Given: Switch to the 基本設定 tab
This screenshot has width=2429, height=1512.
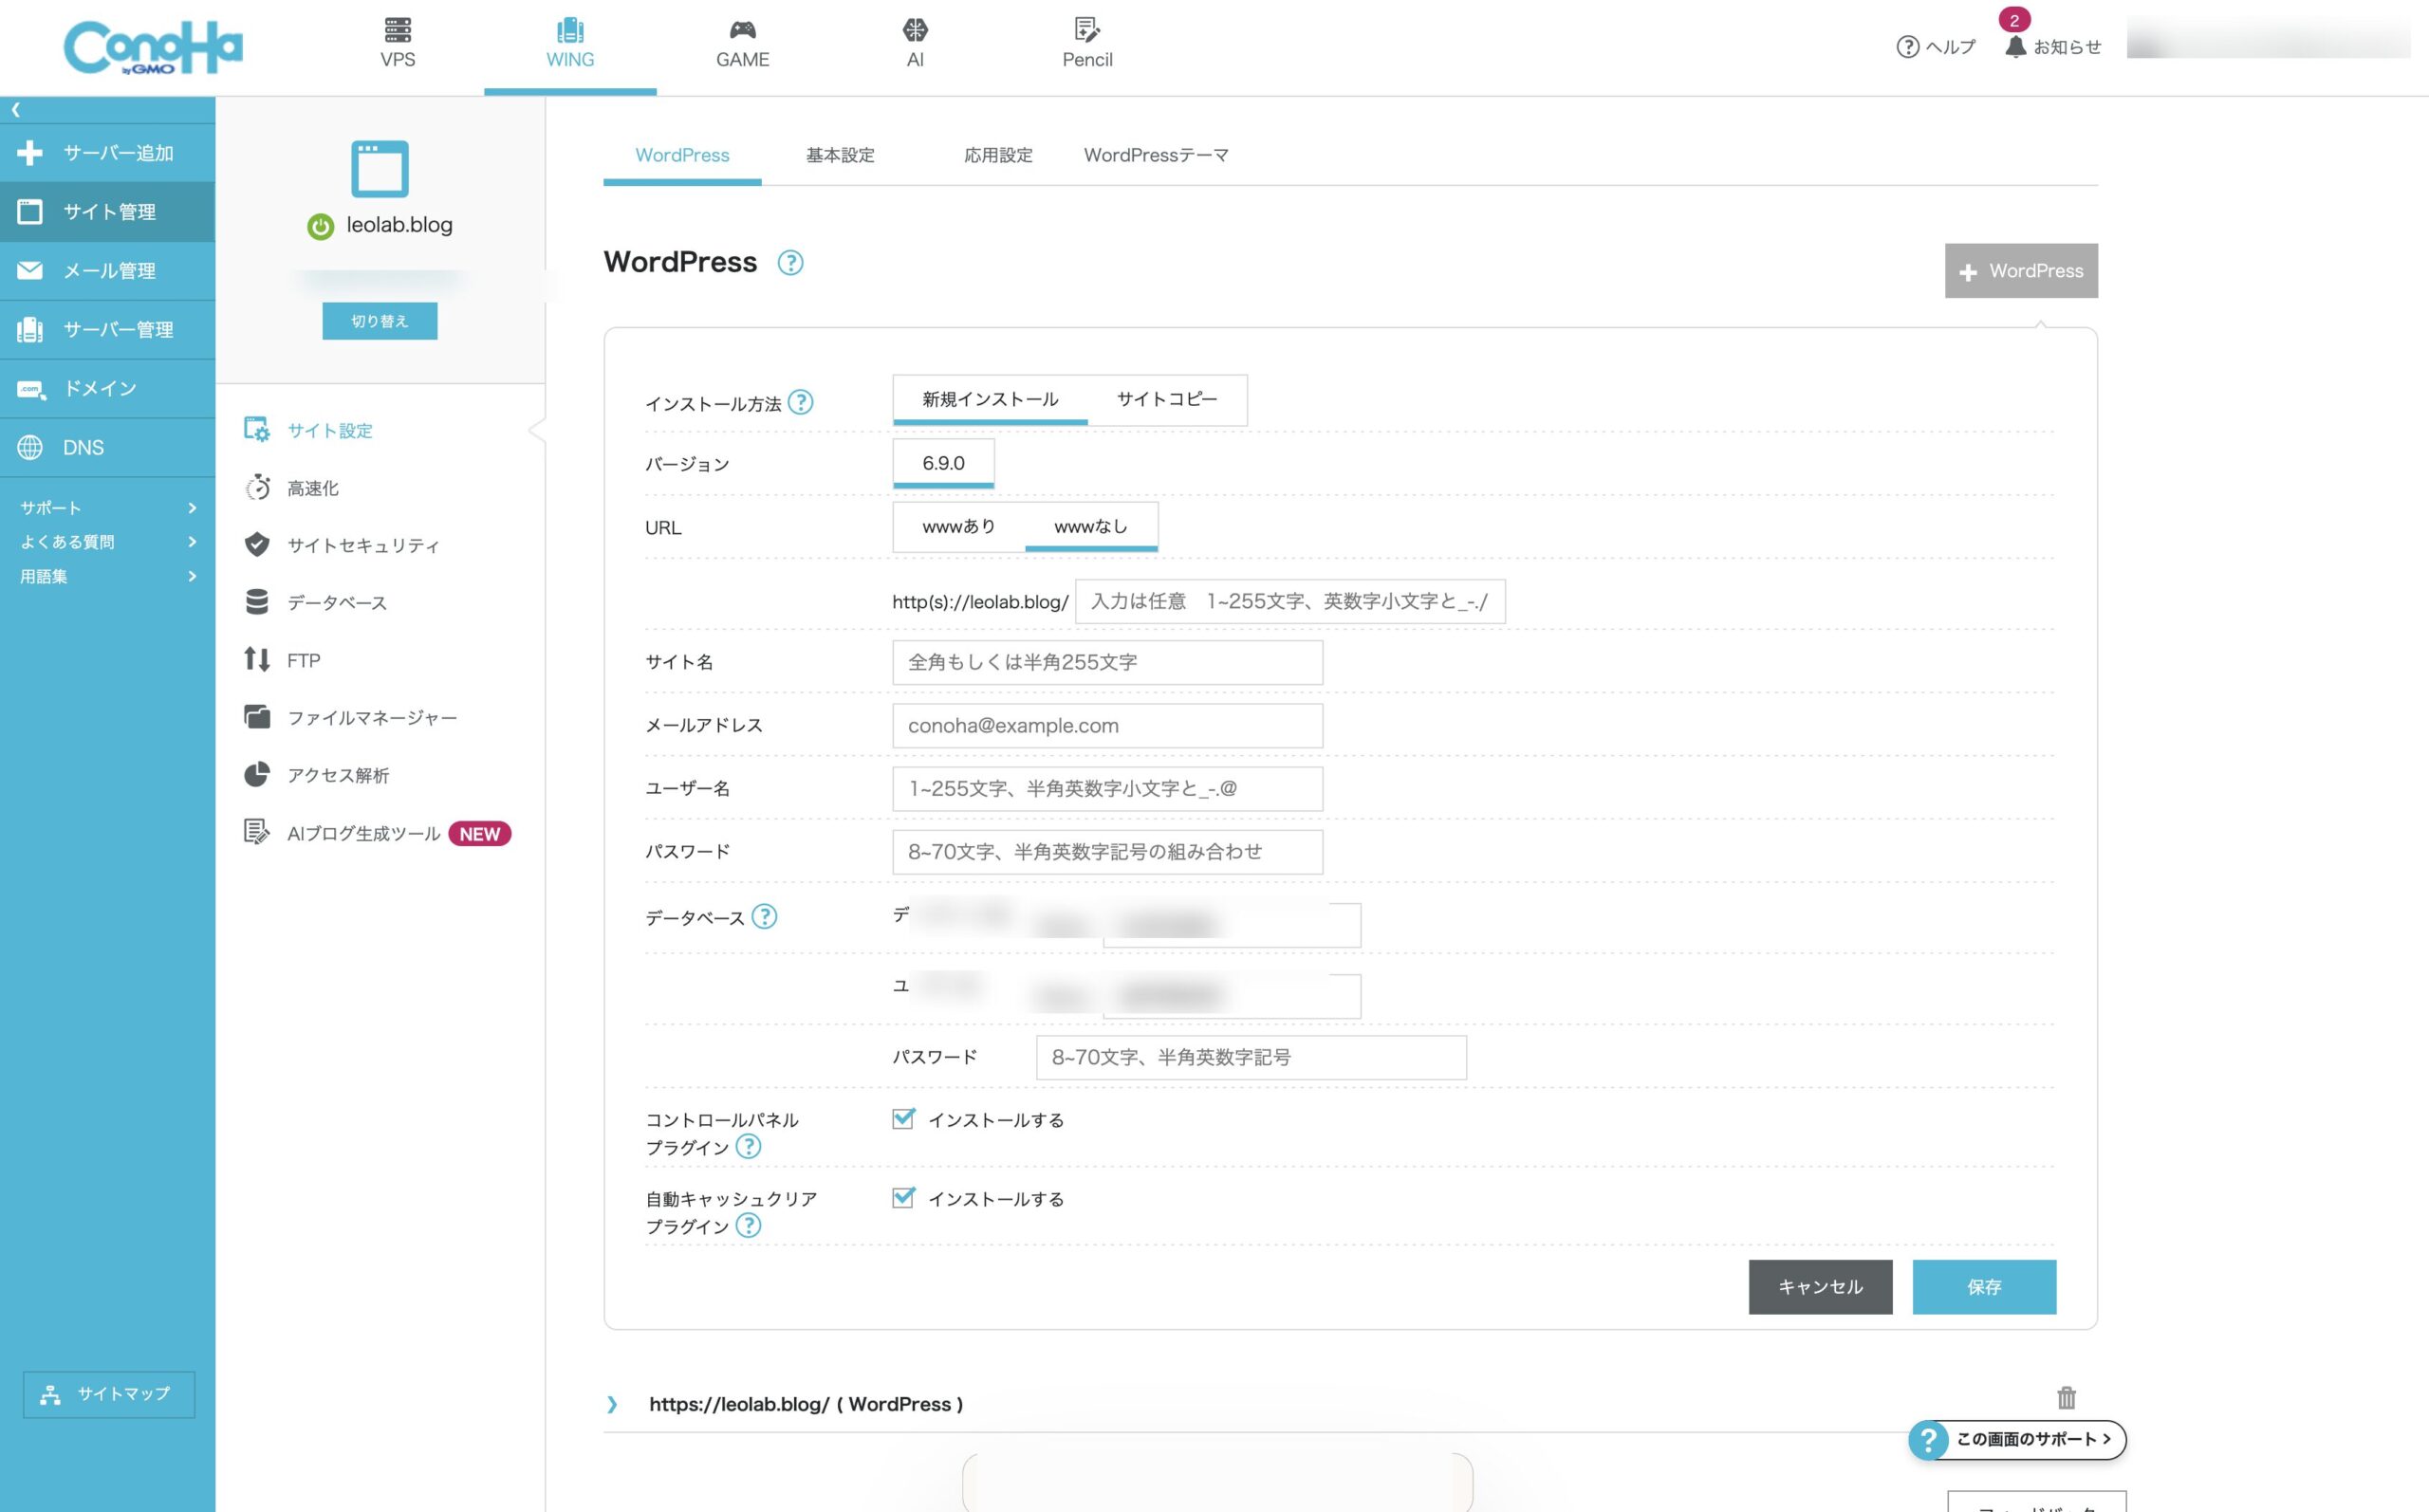Looking at the screenshot, I should (840, 155).
